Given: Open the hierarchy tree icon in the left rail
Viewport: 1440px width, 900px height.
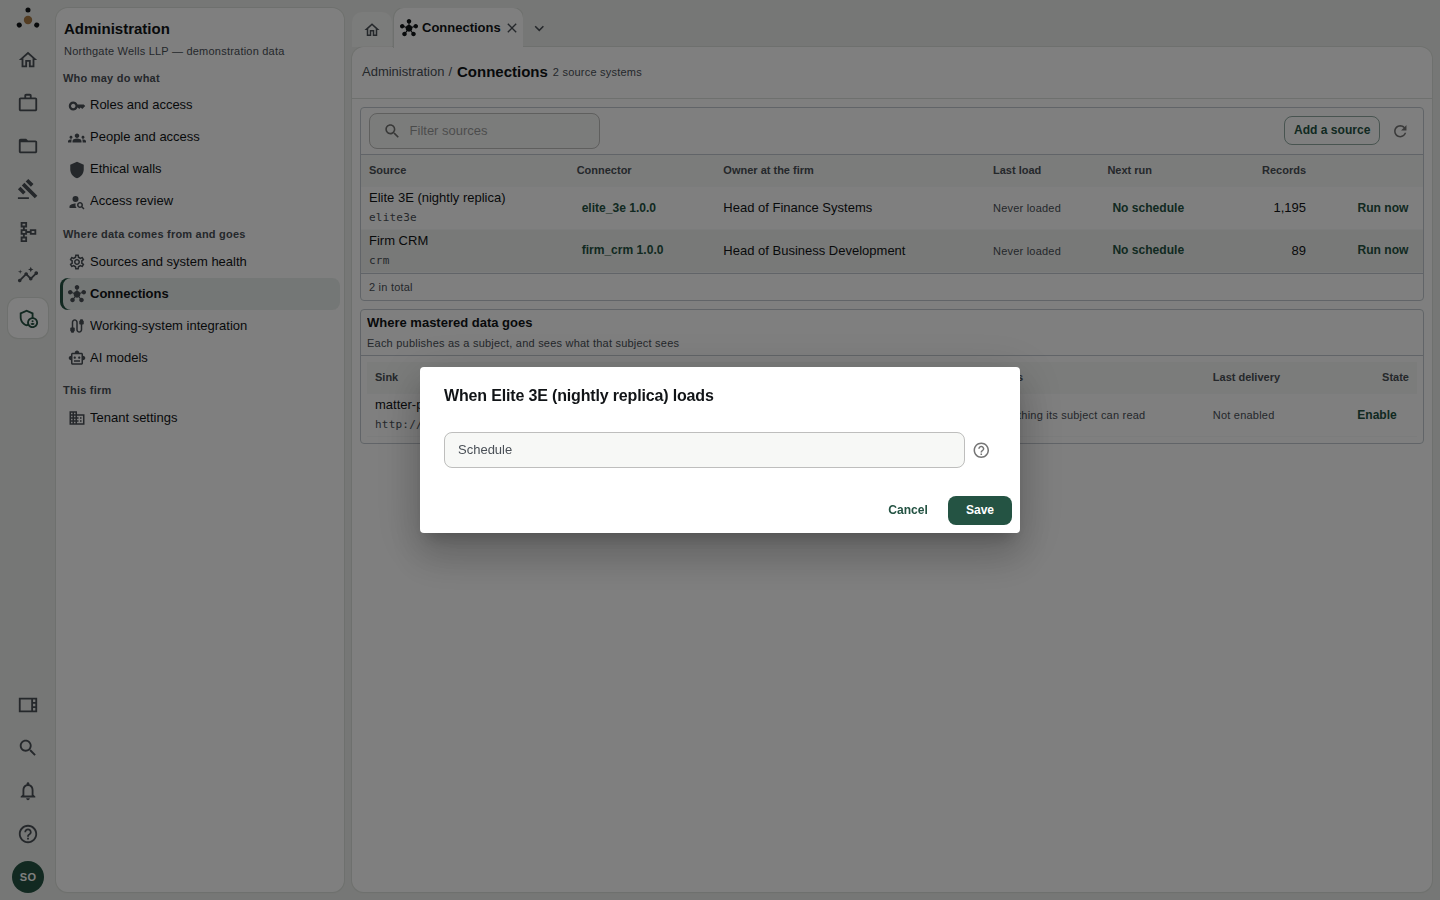Looking at the screenshot, I should [28, 232].
